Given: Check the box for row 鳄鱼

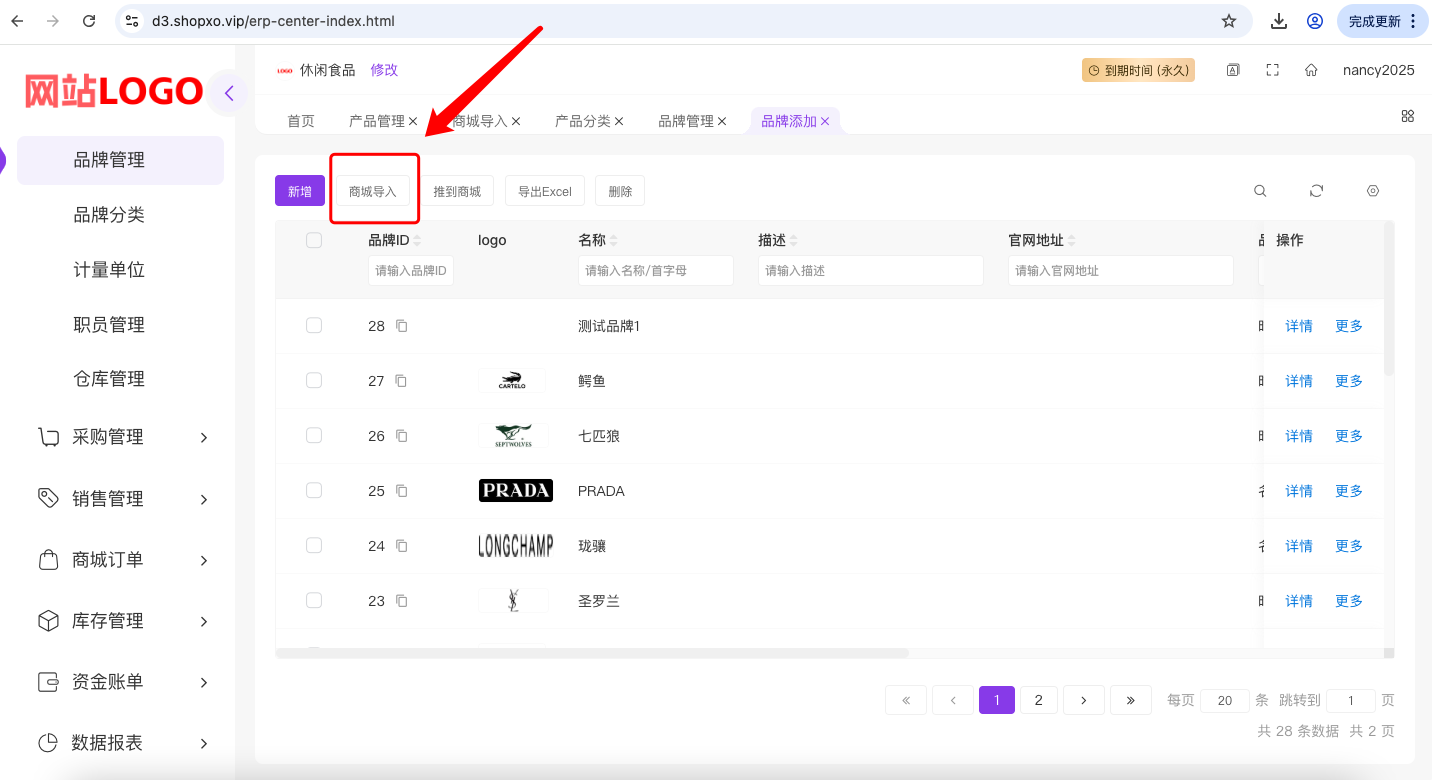Looking at the screenshot, I should (314, 380).
